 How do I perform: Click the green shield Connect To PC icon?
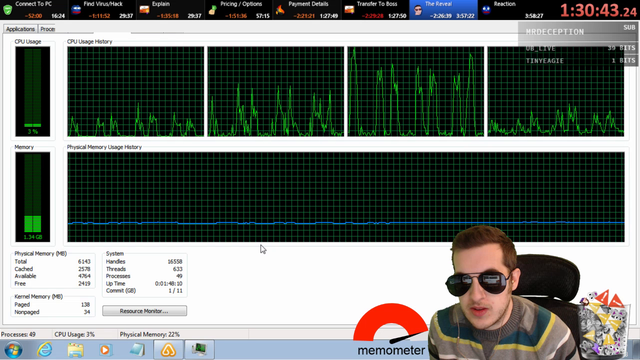[7, 10]
